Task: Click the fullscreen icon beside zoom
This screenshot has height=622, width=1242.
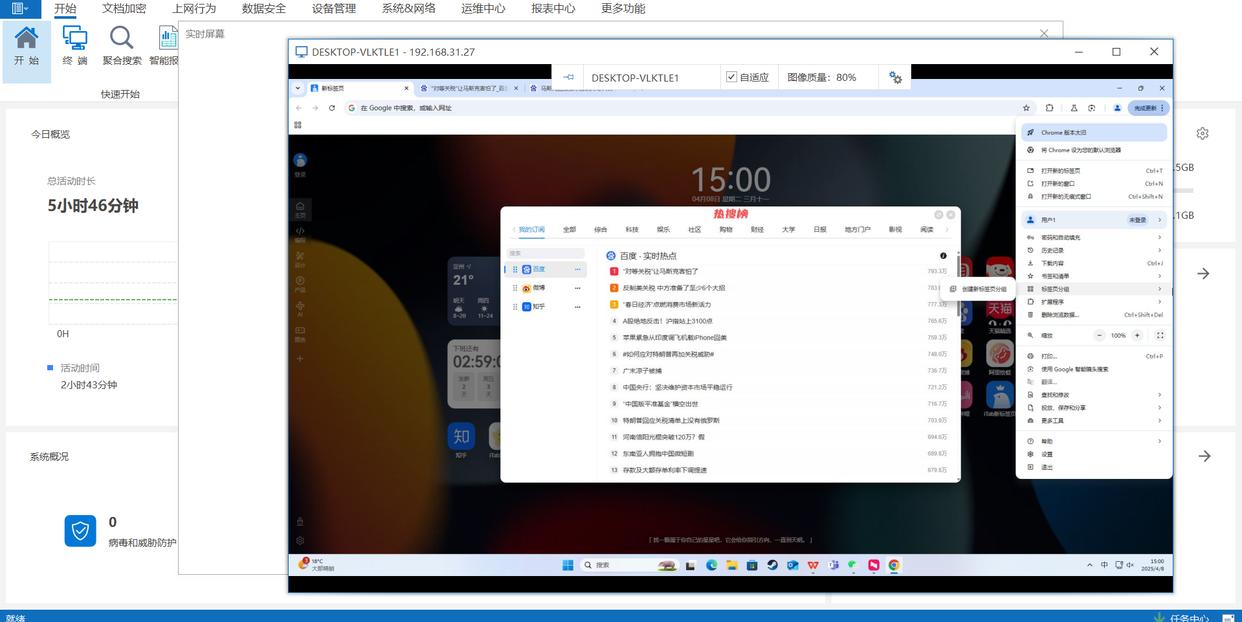Action: pos(1159,335)
